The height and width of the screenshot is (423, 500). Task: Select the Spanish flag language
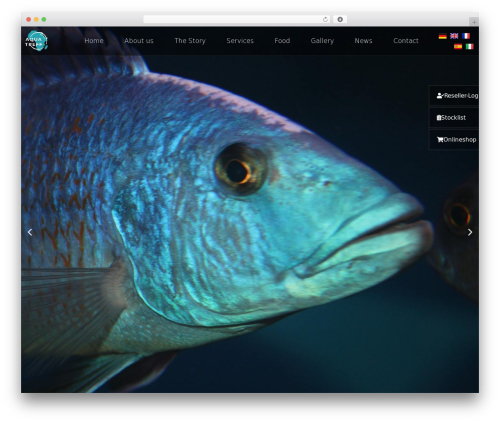click(458, 46)
